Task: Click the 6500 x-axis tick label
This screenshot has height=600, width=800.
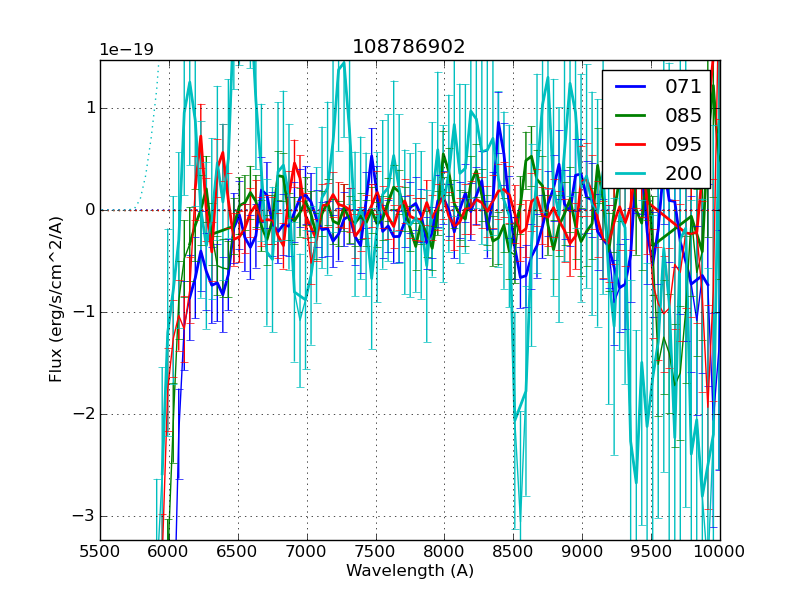Action: coord(238,551)
